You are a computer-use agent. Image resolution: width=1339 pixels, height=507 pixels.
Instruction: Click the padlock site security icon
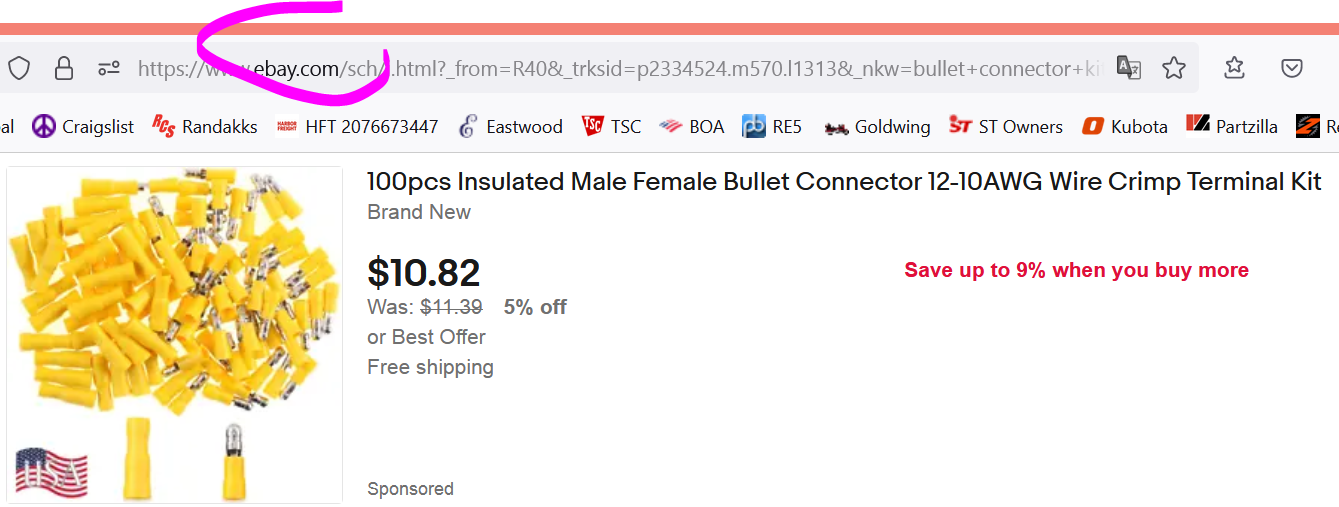(x=64, y=68)
